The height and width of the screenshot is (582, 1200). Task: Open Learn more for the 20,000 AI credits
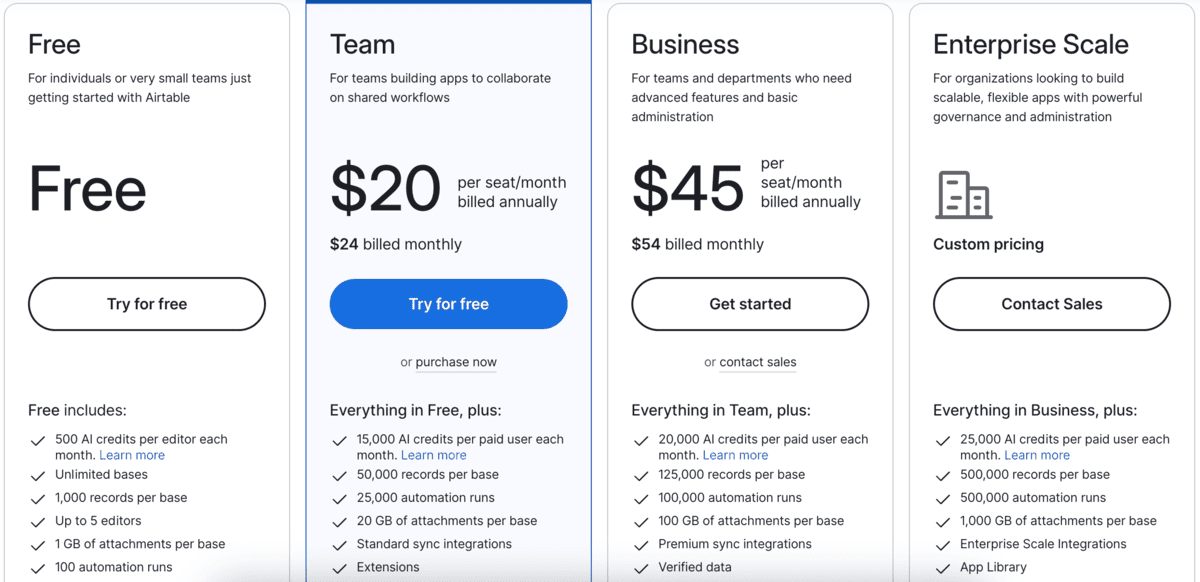click(x=735, y=455)
